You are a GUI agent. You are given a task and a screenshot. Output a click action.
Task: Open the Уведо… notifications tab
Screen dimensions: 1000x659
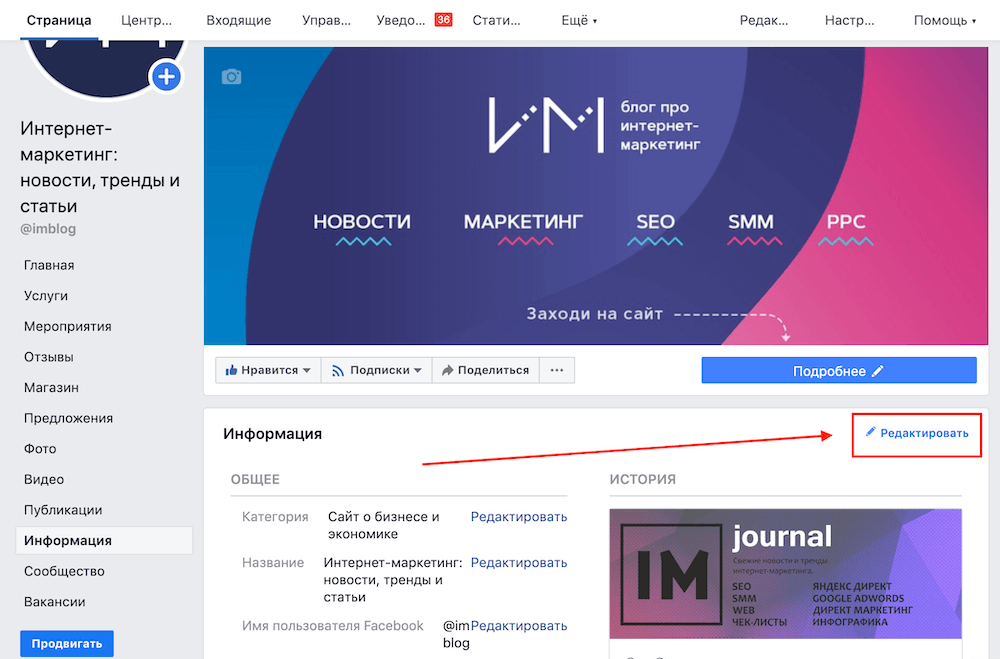tap(401, 20)
